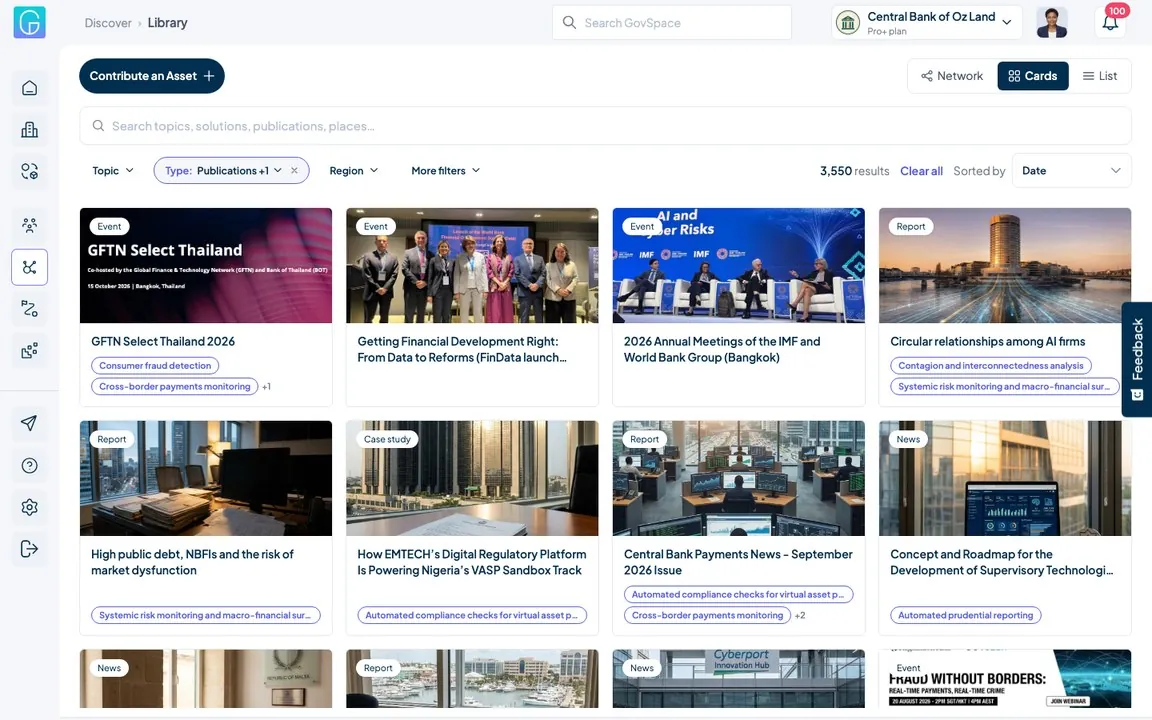1152x720 pixels.
Task: Click the Feedback side tab
Action: (x=1137, y=359)
